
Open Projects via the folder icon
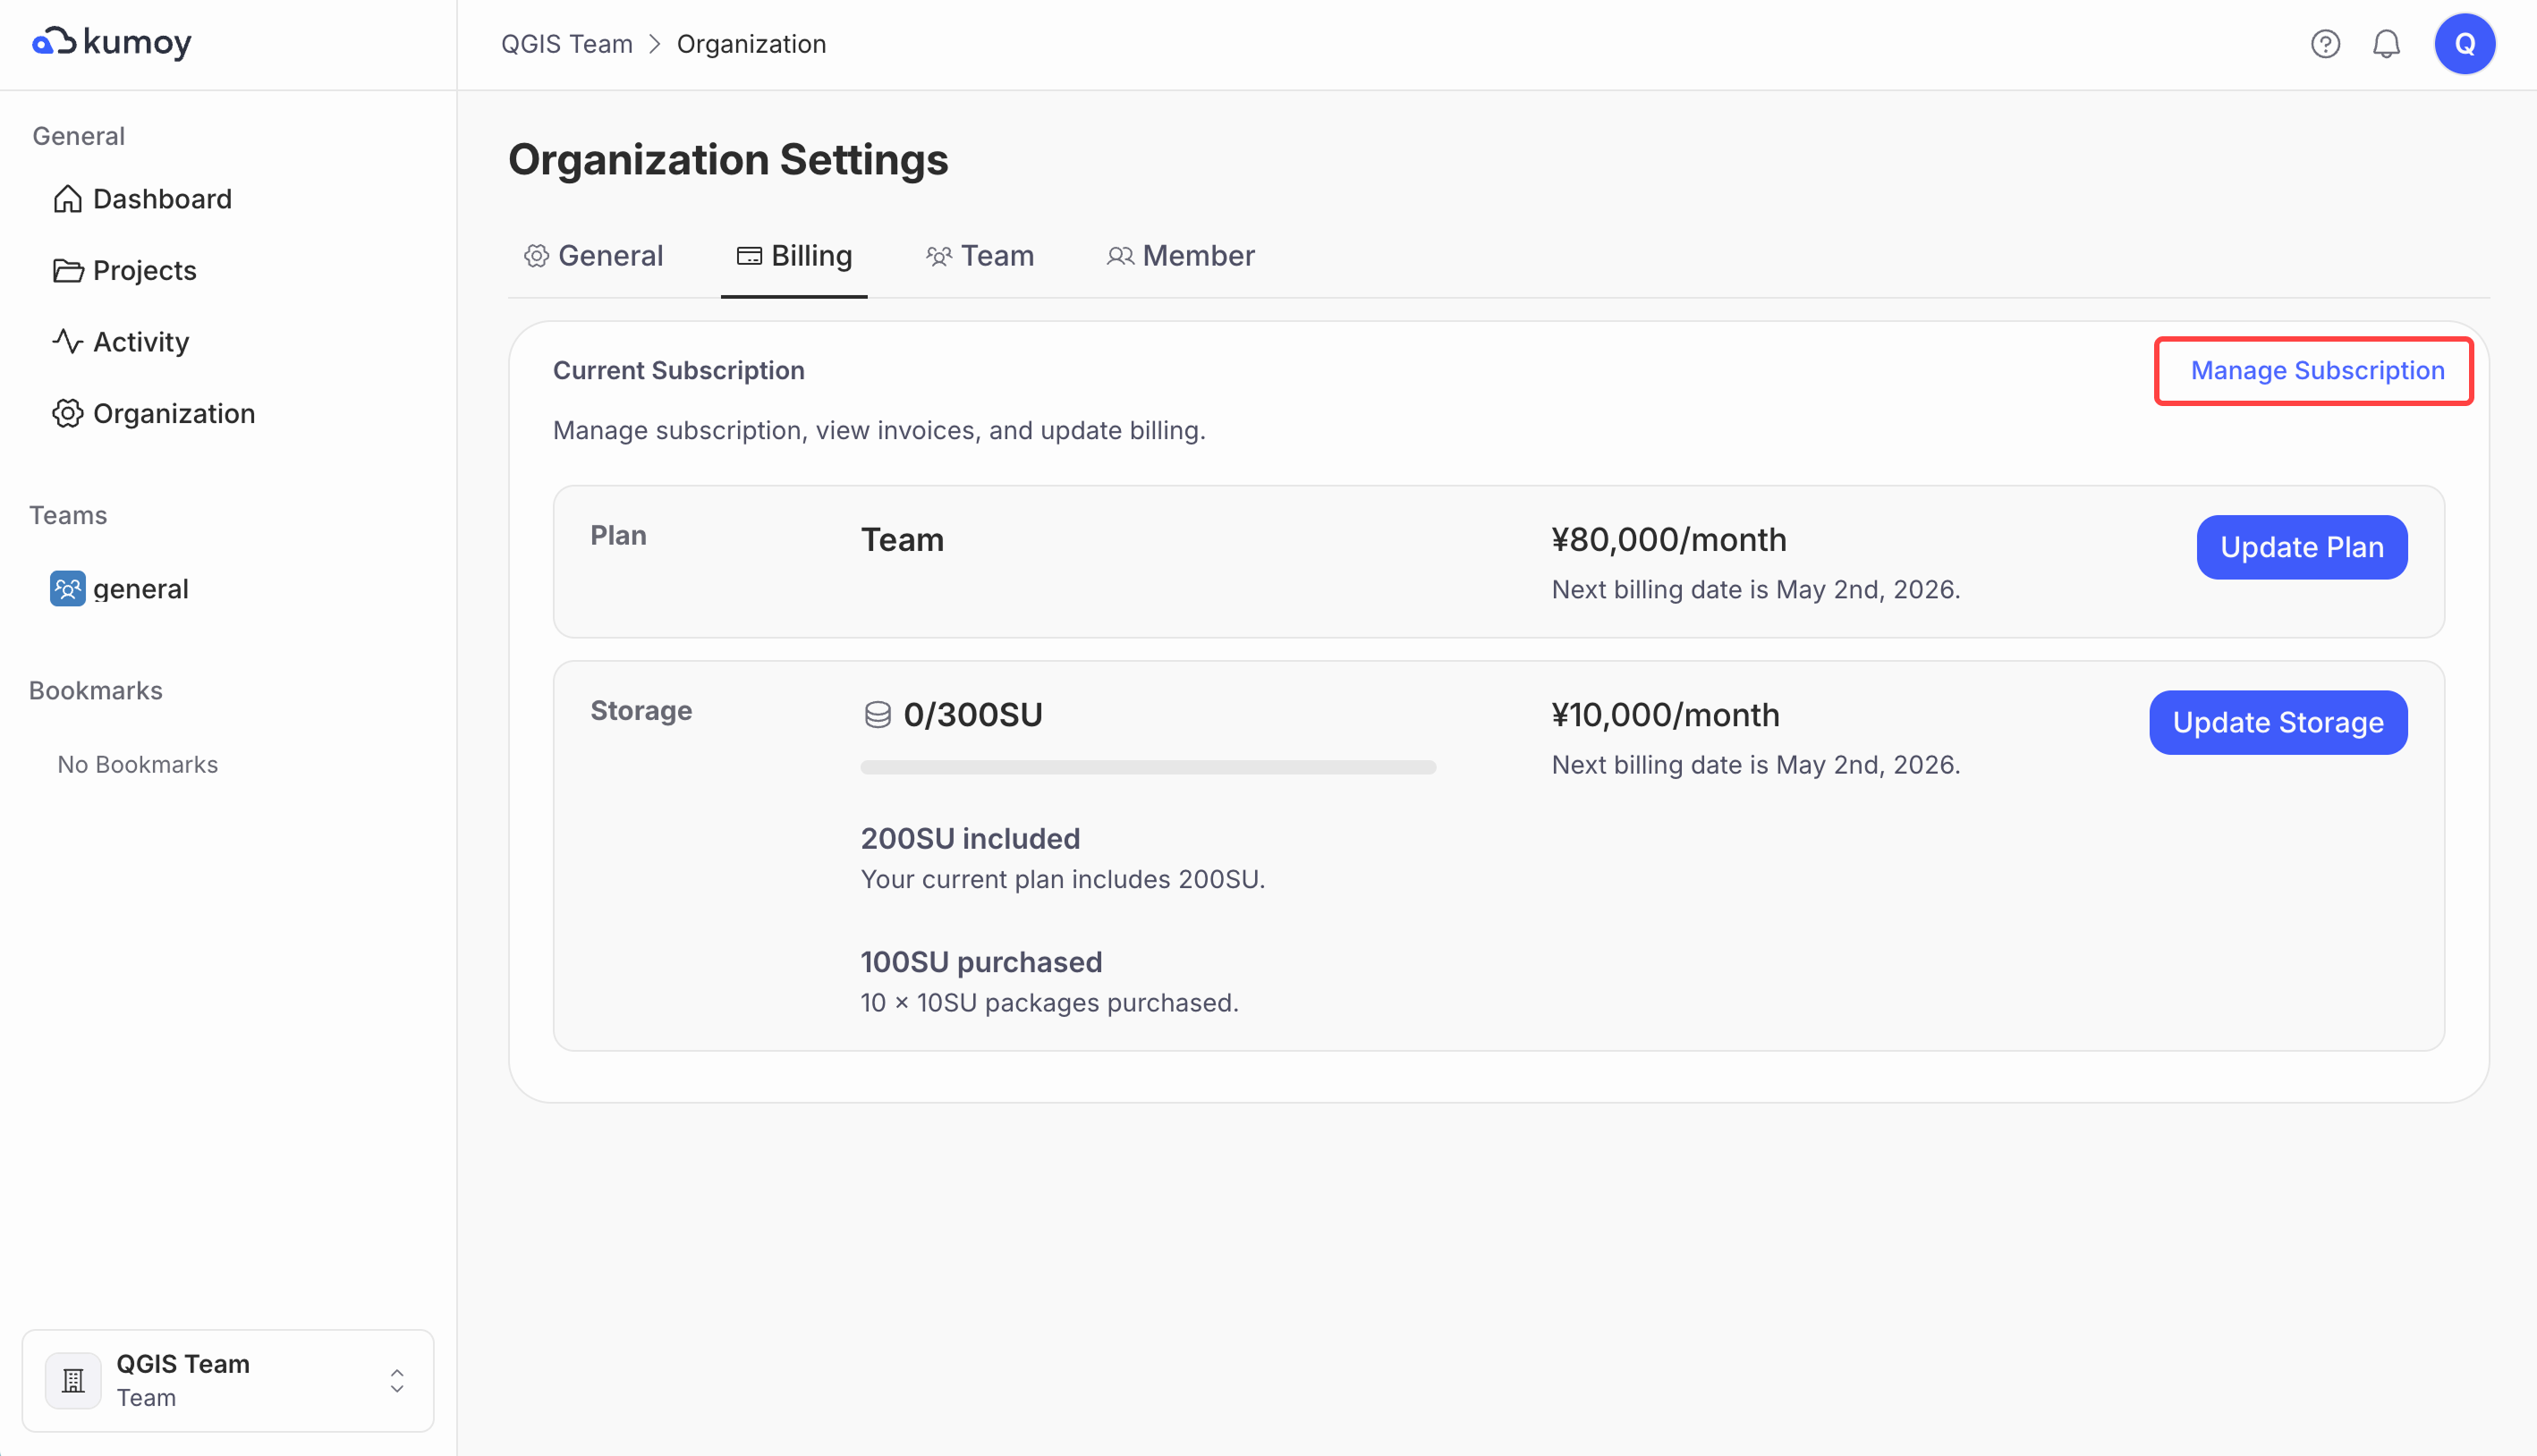67,270
